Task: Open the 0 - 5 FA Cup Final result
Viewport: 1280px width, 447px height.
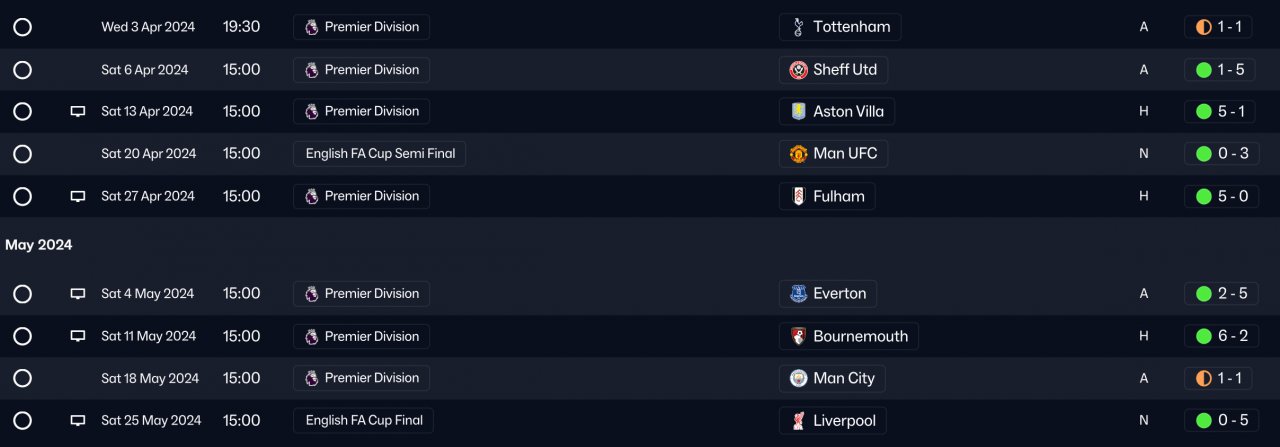Action: pos(1220,421)
